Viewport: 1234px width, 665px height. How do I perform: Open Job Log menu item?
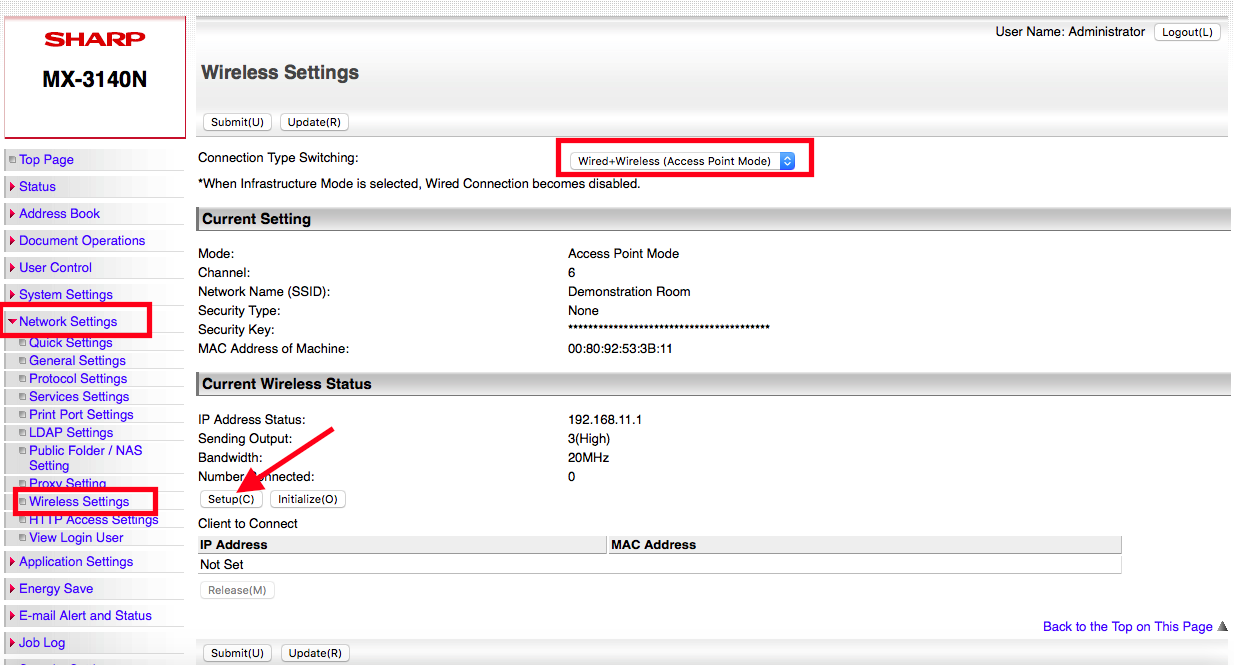[42, 643]
